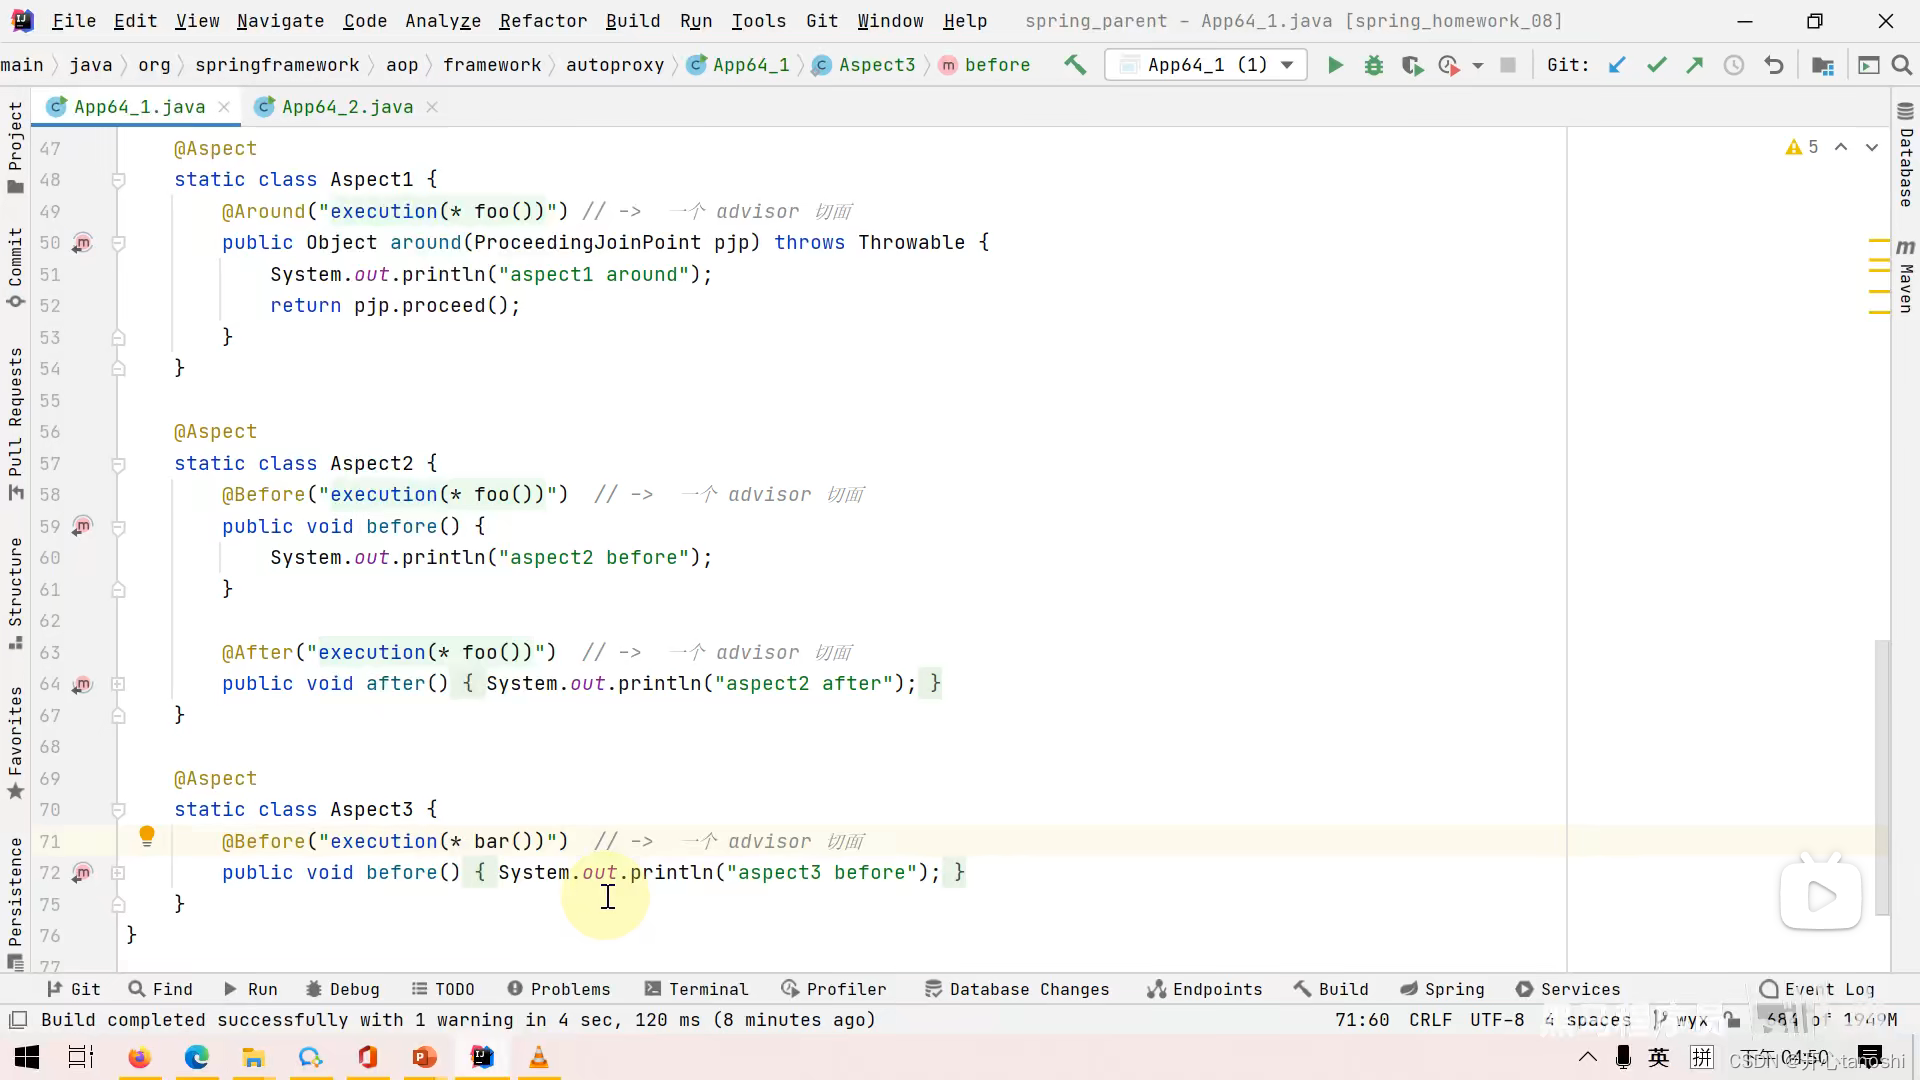
Task: Open Structure tool window sidebar
Action: click(15, 593)
